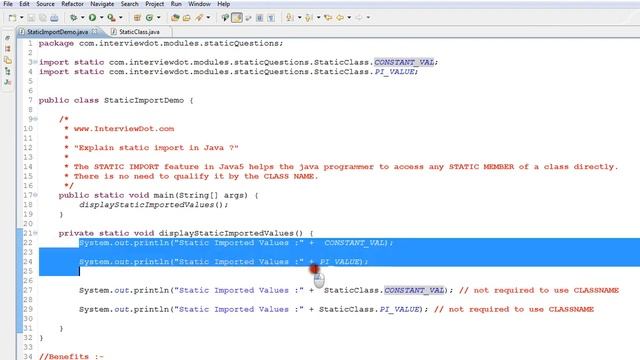Collapse the main method fold at line 17
Image resolution: width=640 pixels, height=360 pixels.
pyautogui.click(x=35, y=195)
